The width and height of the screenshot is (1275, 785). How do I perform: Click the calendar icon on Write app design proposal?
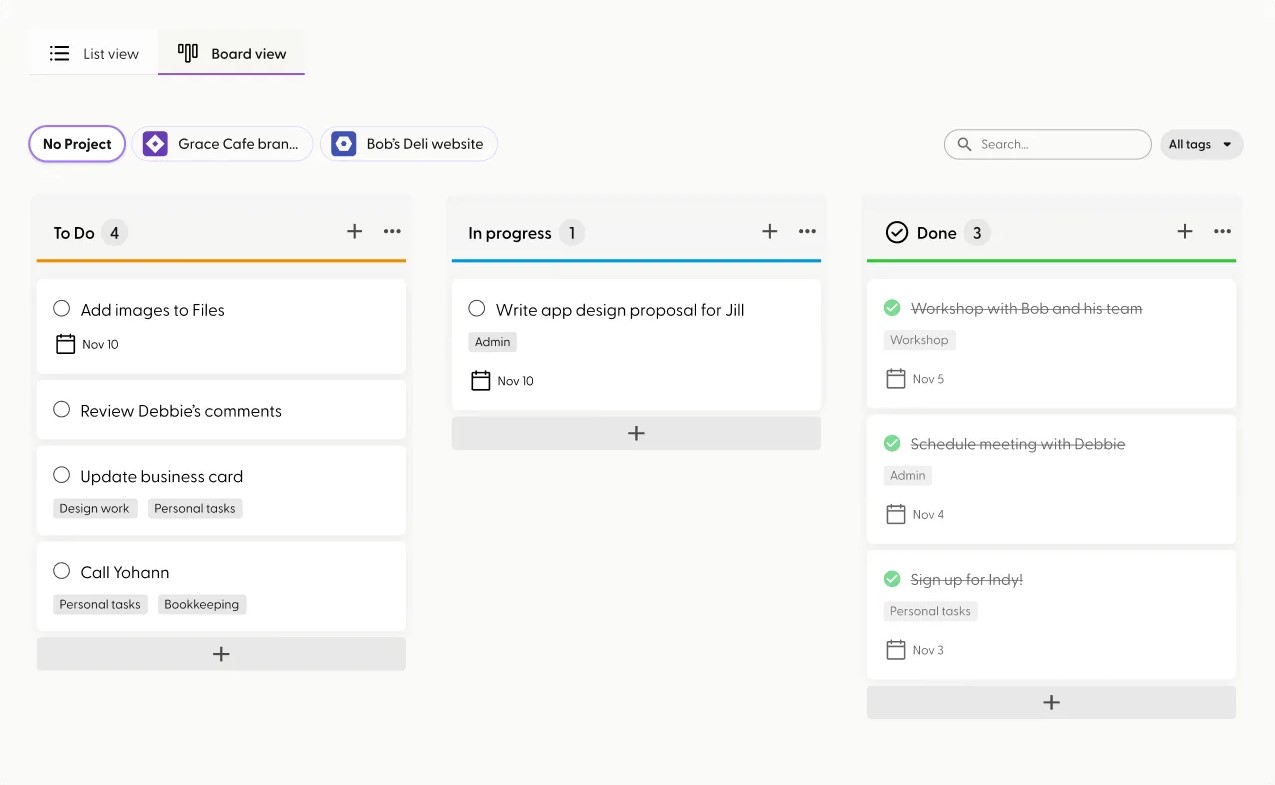(x=480, y=380)
